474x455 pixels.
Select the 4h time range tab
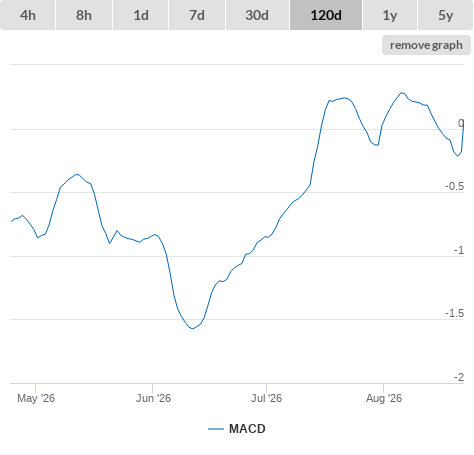coord(28,15)
